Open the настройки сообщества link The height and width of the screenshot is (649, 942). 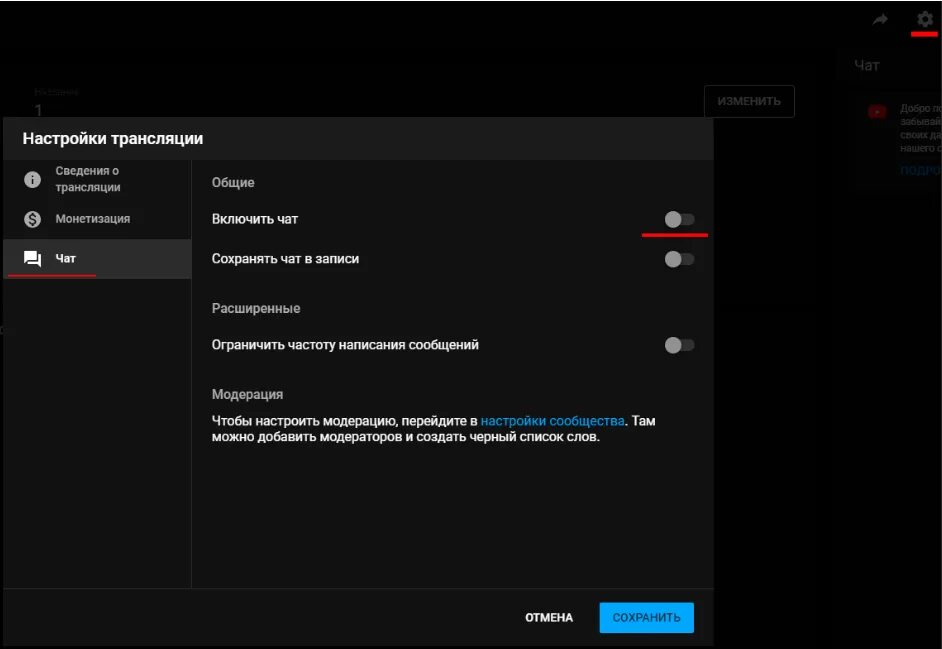(x=552, y=421)
